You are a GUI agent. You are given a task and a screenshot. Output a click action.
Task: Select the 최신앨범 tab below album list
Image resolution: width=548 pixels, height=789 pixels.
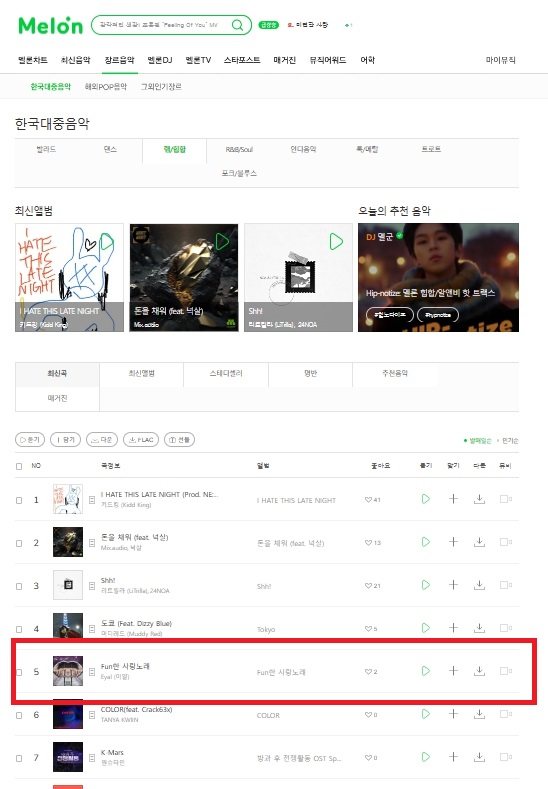141,373
